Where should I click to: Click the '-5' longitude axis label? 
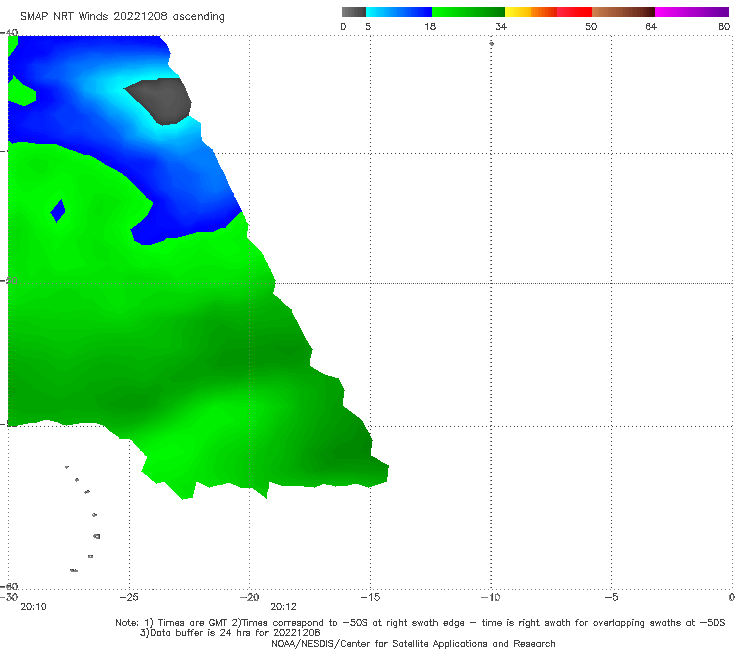pyautogui.click(x=611, y=597)
